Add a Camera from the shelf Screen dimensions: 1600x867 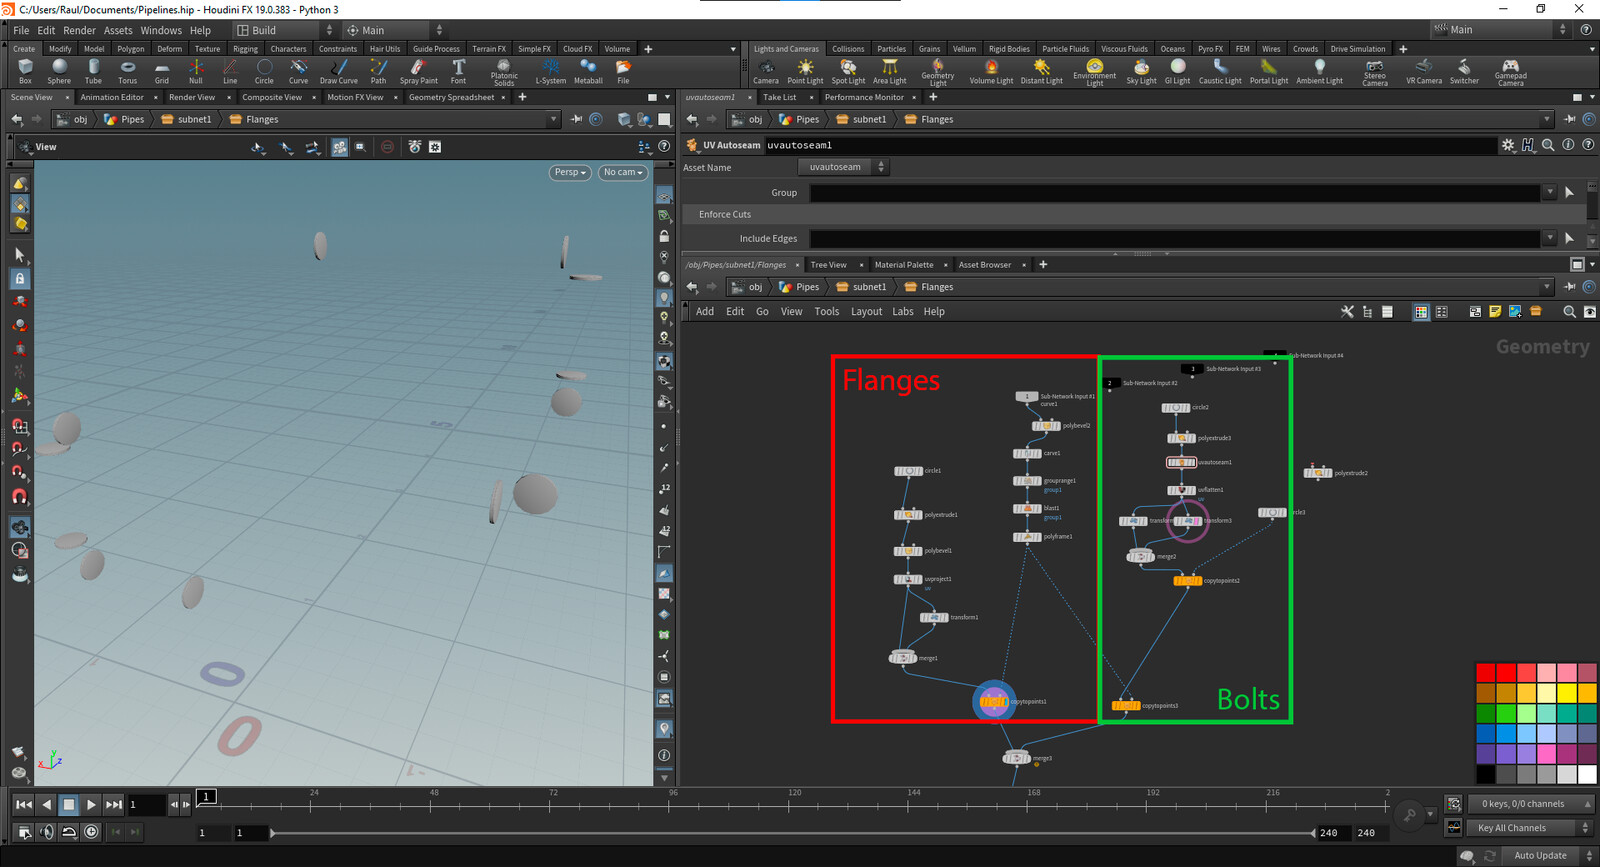(766, 71)
